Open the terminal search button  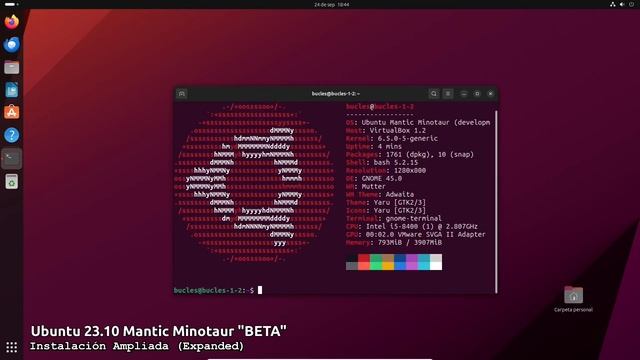tap(433, 94)
